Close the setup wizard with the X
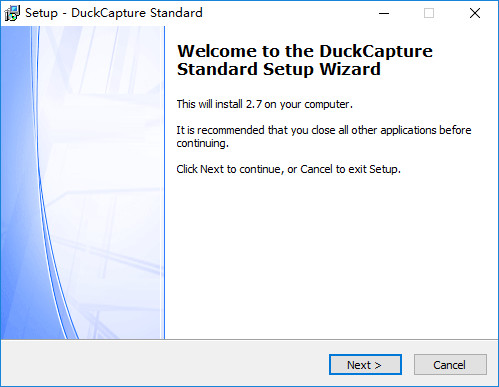This screenshot has height=387, width=499. pyautogui.click(x=475, y=13)
